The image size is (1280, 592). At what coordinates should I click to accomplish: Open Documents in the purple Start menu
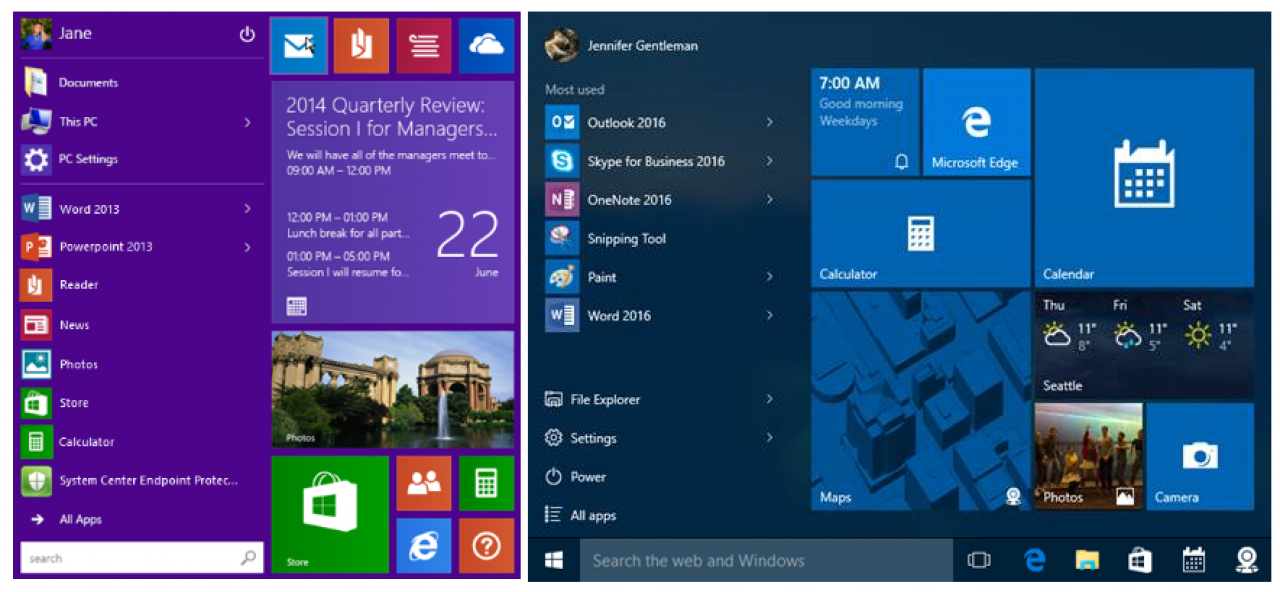pos(141,83)
